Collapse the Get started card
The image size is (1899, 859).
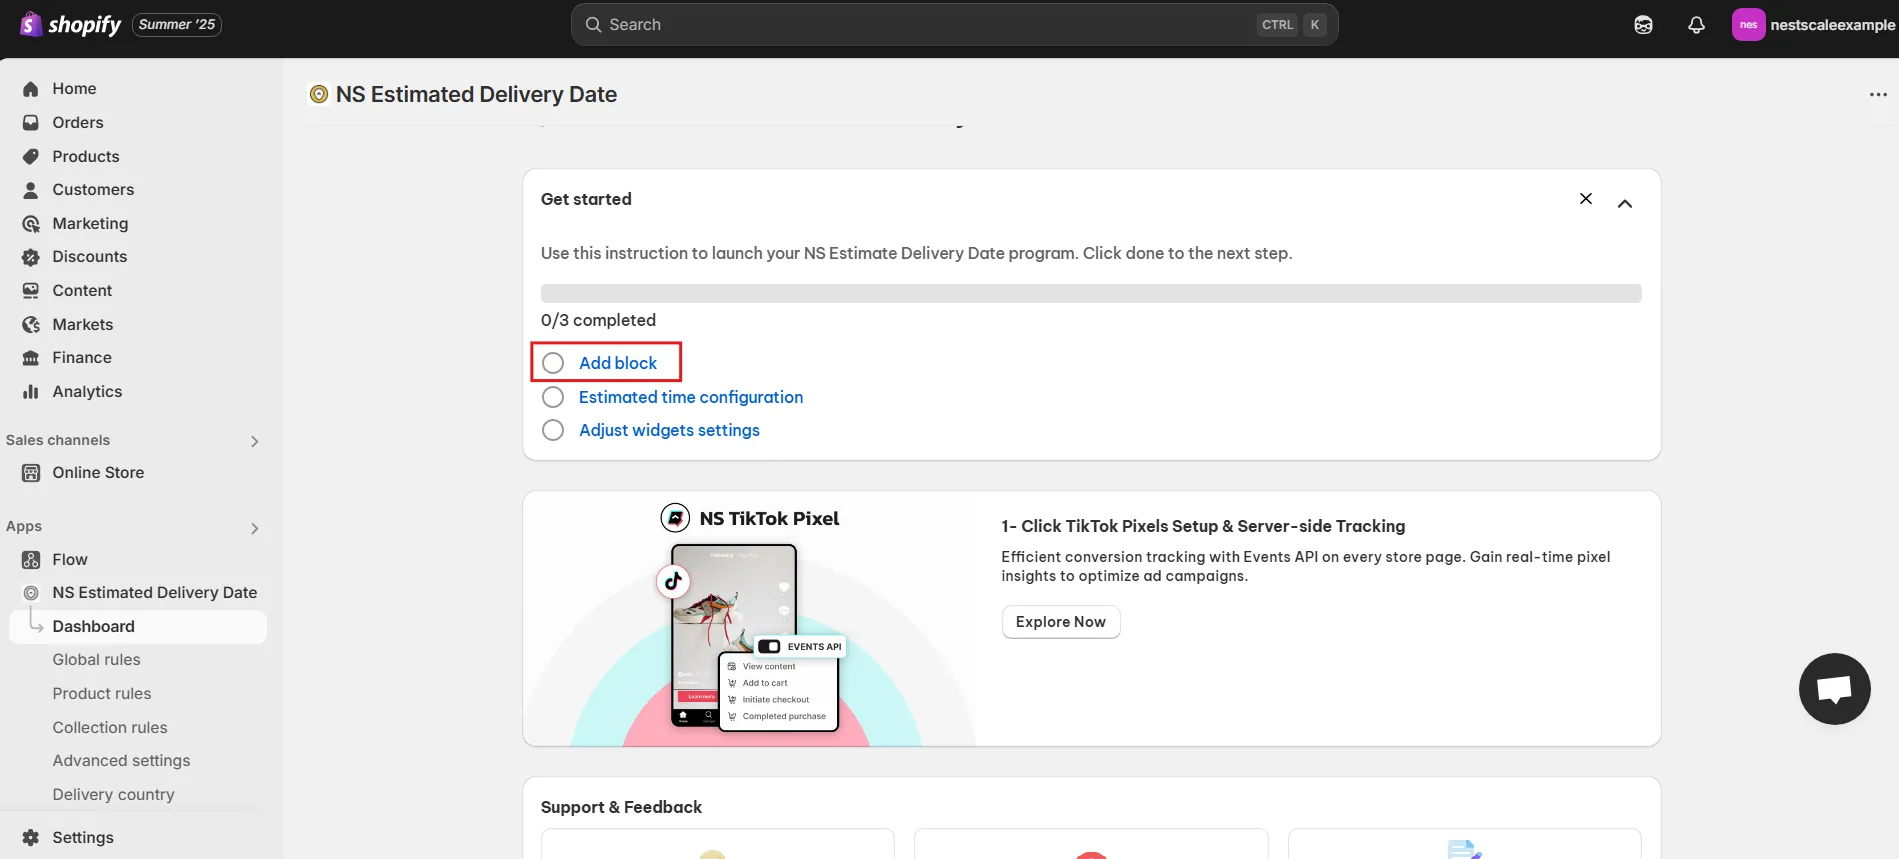coord(1625,204)
